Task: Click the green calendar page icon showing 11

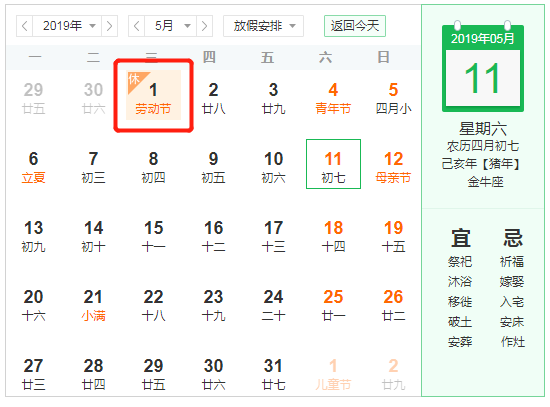Action: click(x=483, y=67)
